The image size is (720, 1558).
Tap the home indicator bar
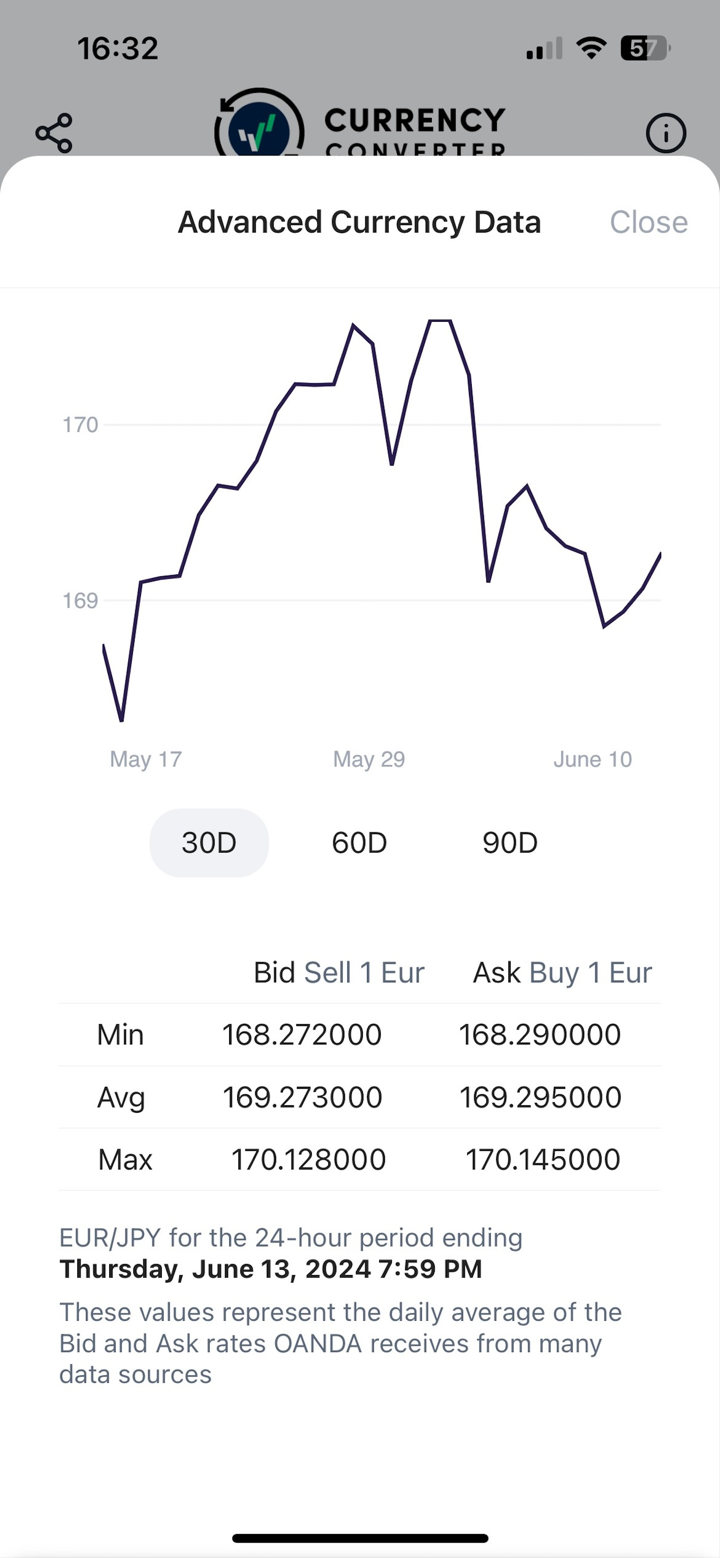tap(360, 1538)
